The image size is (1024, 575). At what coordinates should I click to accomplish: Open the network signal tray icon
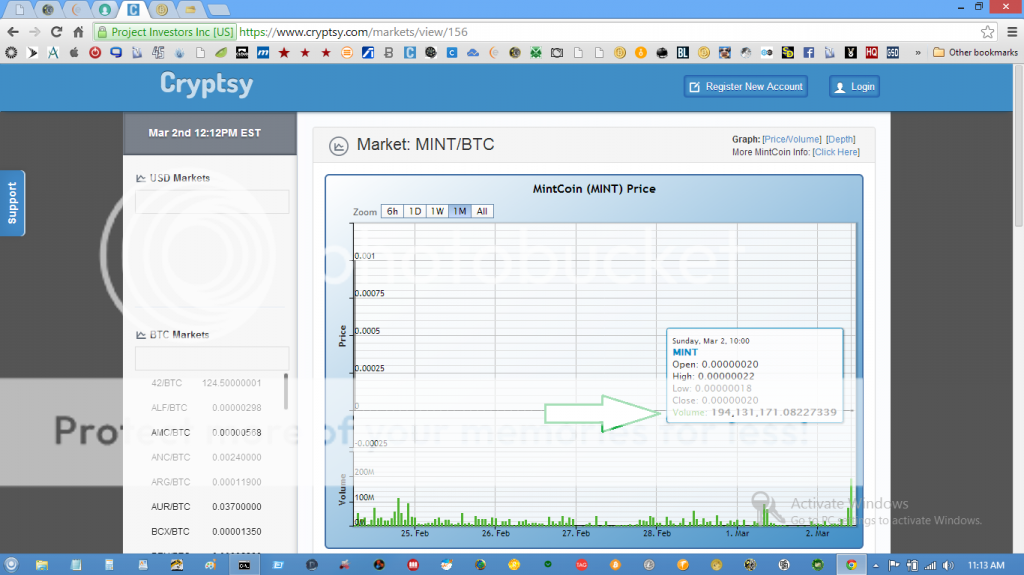point(930,565)
